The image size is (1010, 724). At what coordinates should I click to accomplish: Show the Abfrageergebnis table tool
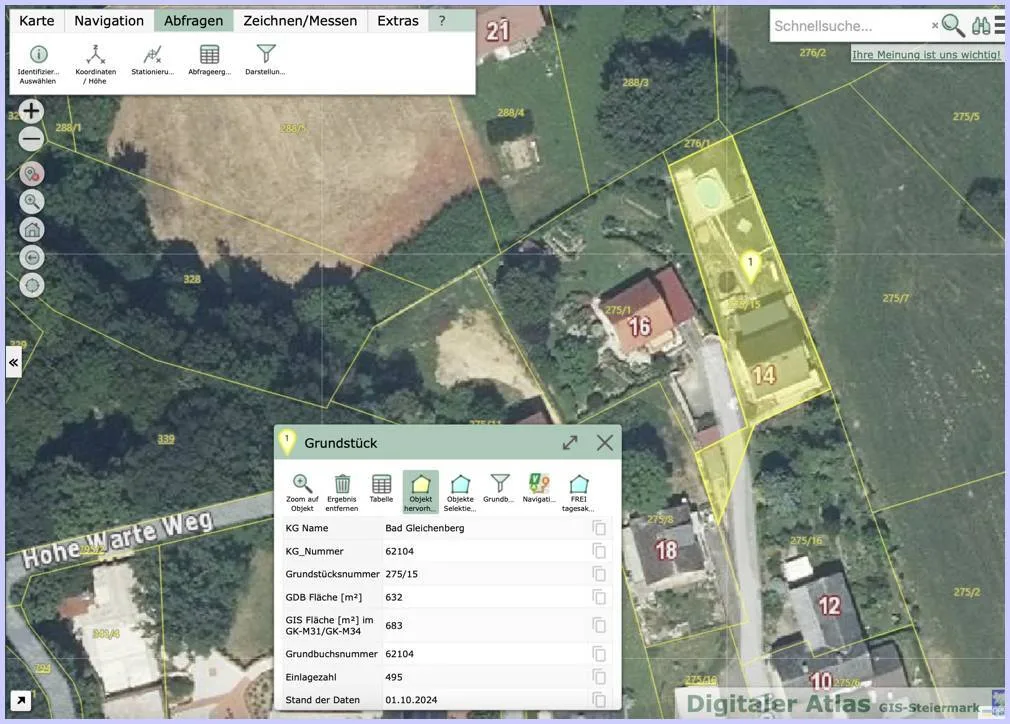coord(209,61)
